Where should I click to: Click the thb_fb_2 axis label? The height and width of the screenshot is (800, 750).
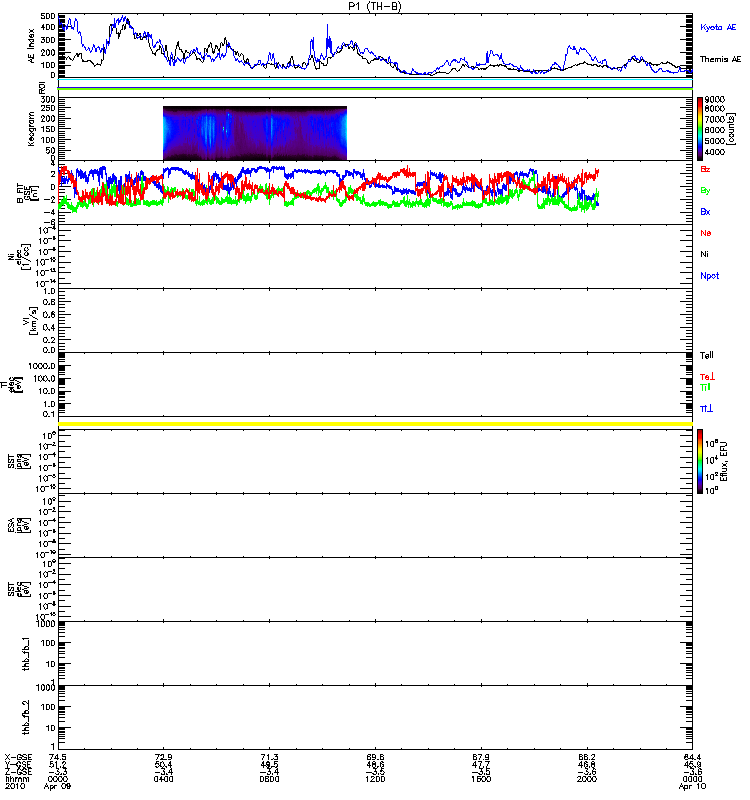[26, 717]
